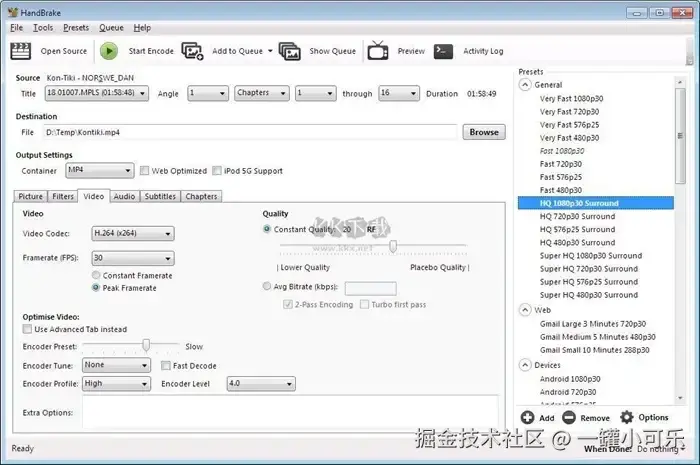Select the HQ 720p30 Surround preset
This screenshot has height=465, width=700.
[x=577, y=216]
